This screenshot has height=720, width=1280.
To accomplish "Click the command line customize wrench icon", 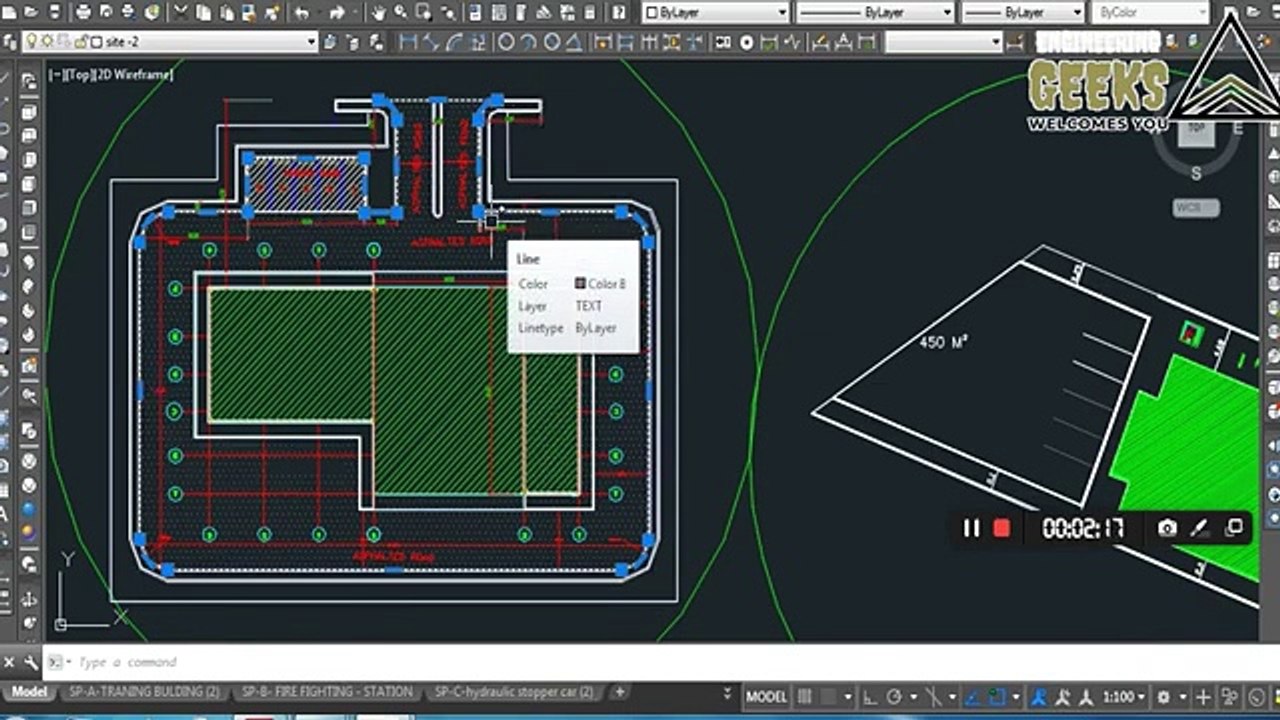I will click(31, 662).
